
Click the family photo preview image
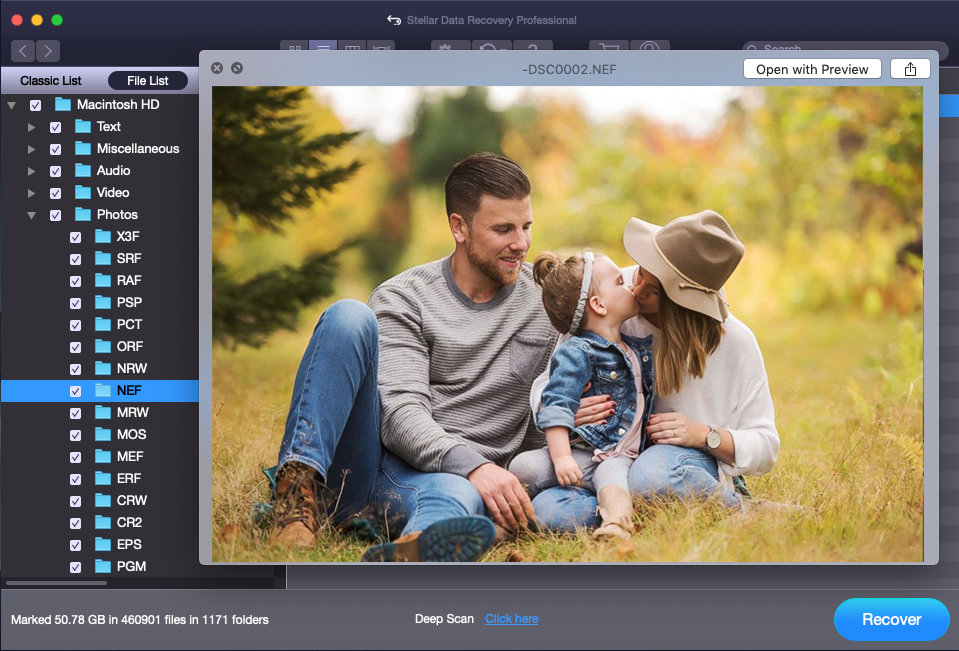(x=568, y=324)
